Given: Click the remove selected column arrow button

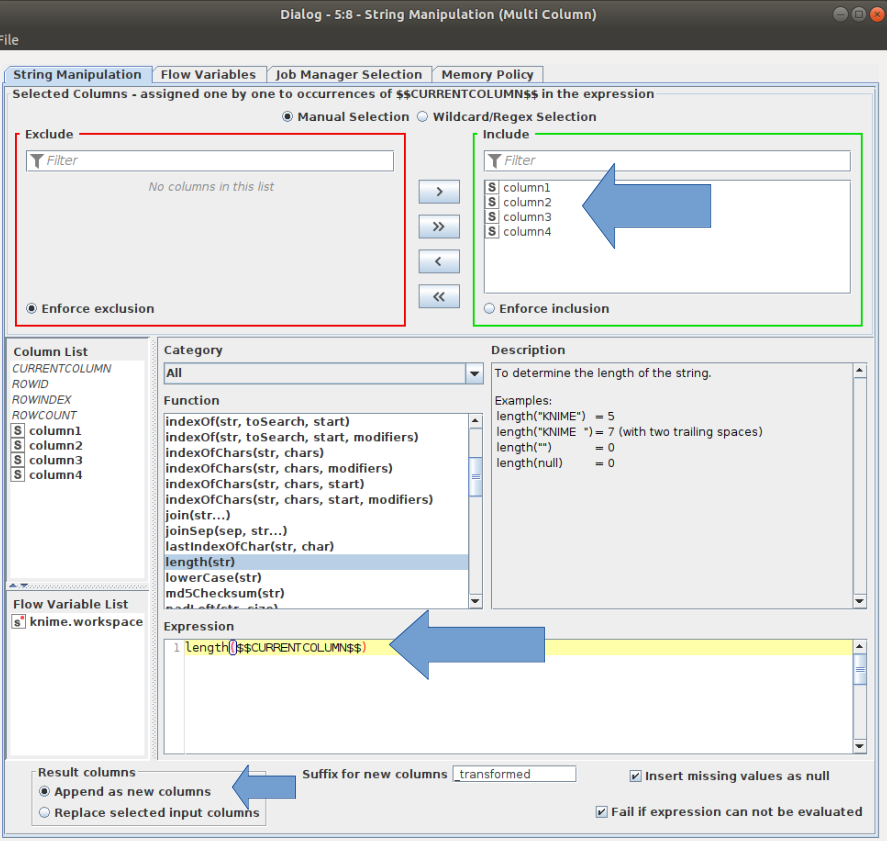Looking at the screenshot, I should point(438,262).
